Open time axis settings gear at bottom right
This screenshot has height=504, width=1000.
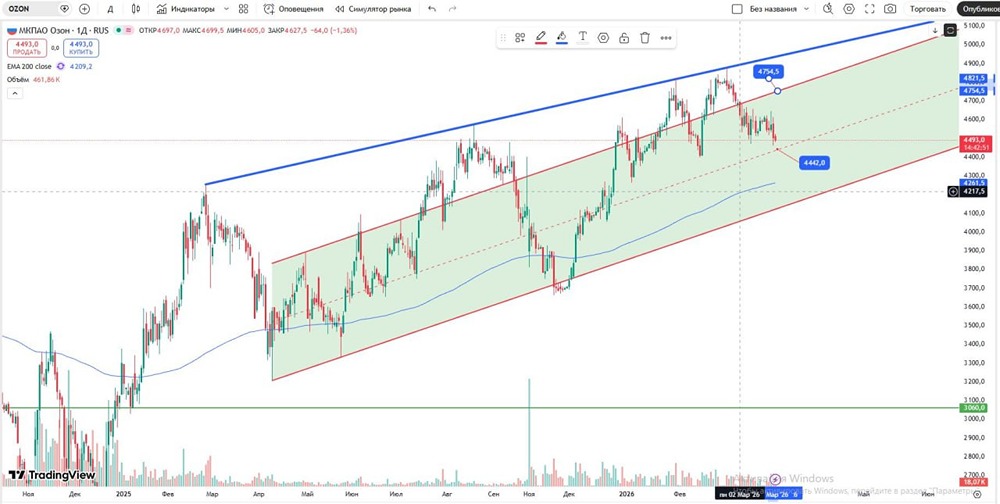[978, 494]
